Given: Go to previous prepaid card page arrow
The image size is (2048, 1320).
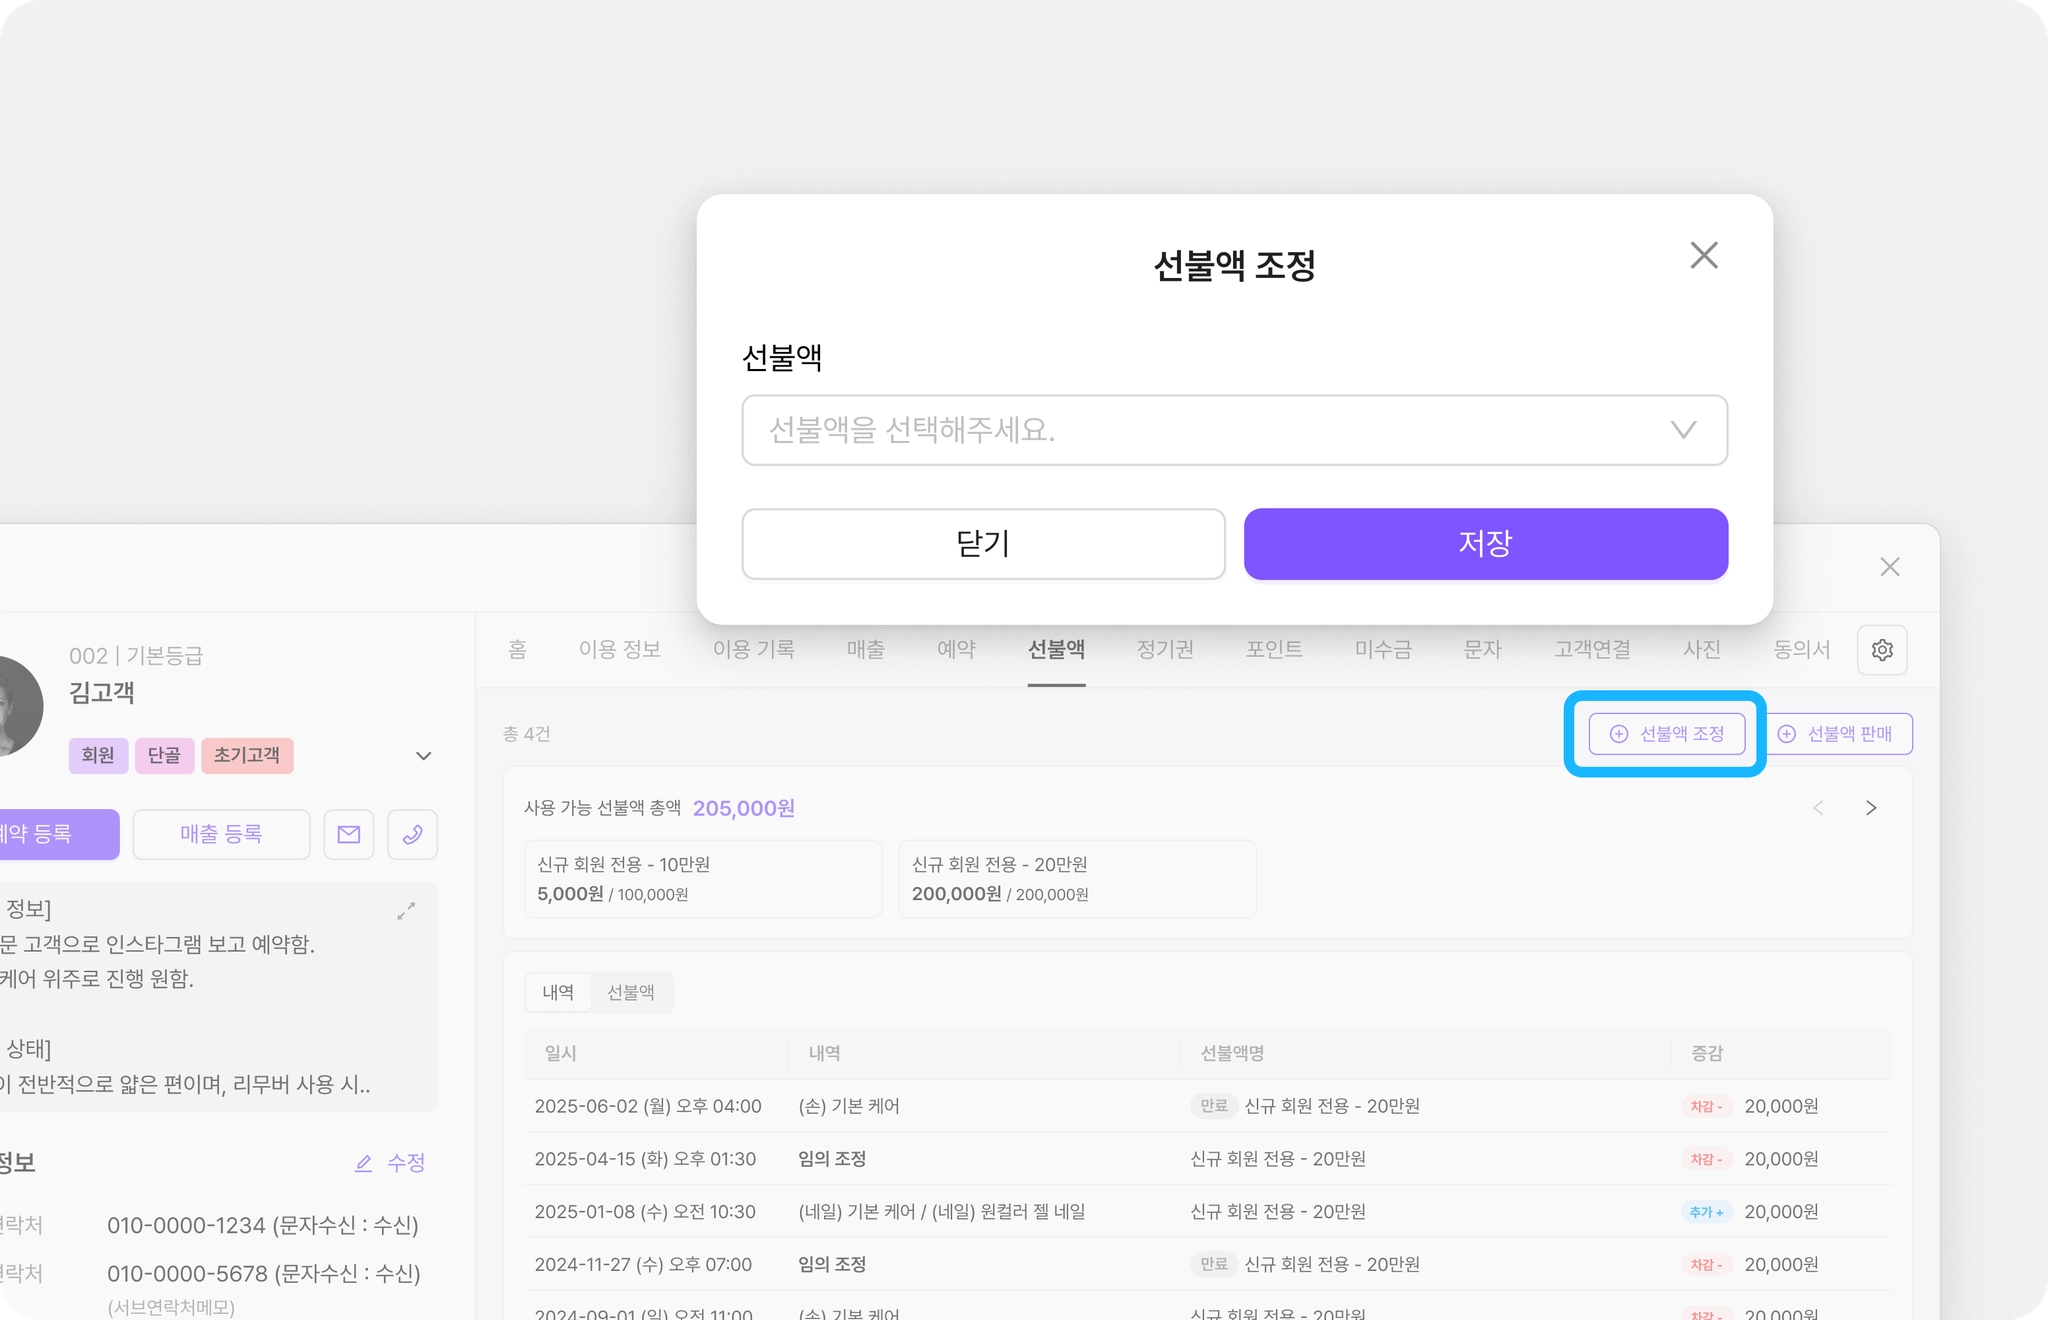Looking at the screenshot, I should (1818, 808).
